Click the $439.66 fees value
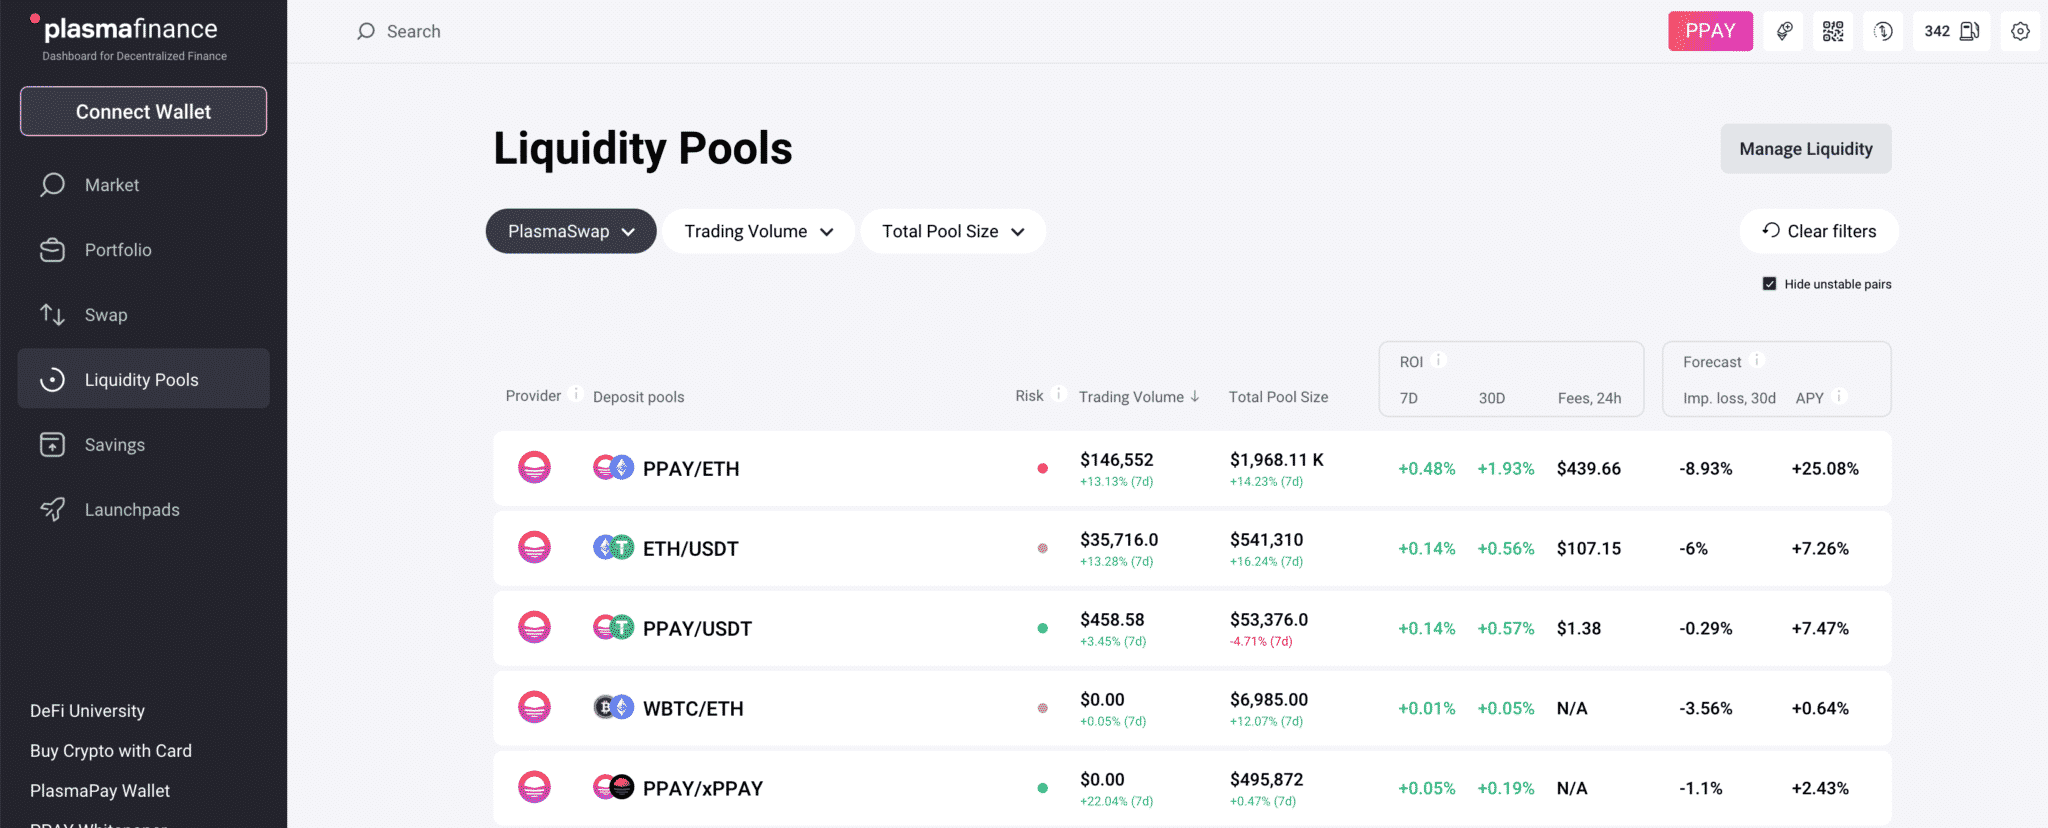The width and height of the screenshot is (2048, 828). (1589, 469)
